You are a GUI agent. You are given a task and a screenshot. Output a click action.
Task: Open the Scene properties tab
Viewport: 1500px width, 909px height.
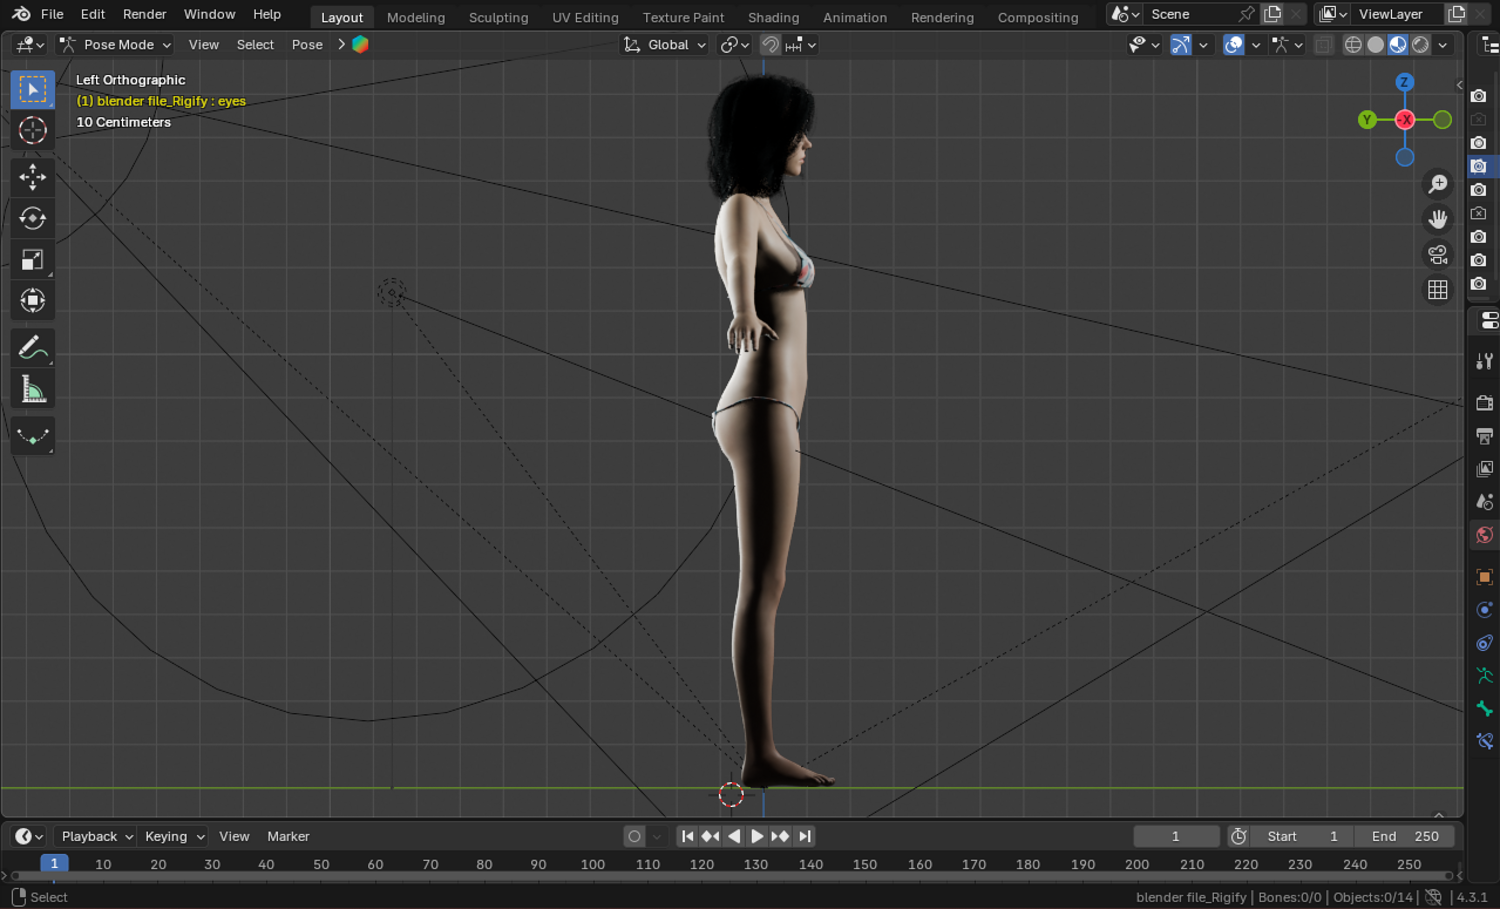(1485, 502)
